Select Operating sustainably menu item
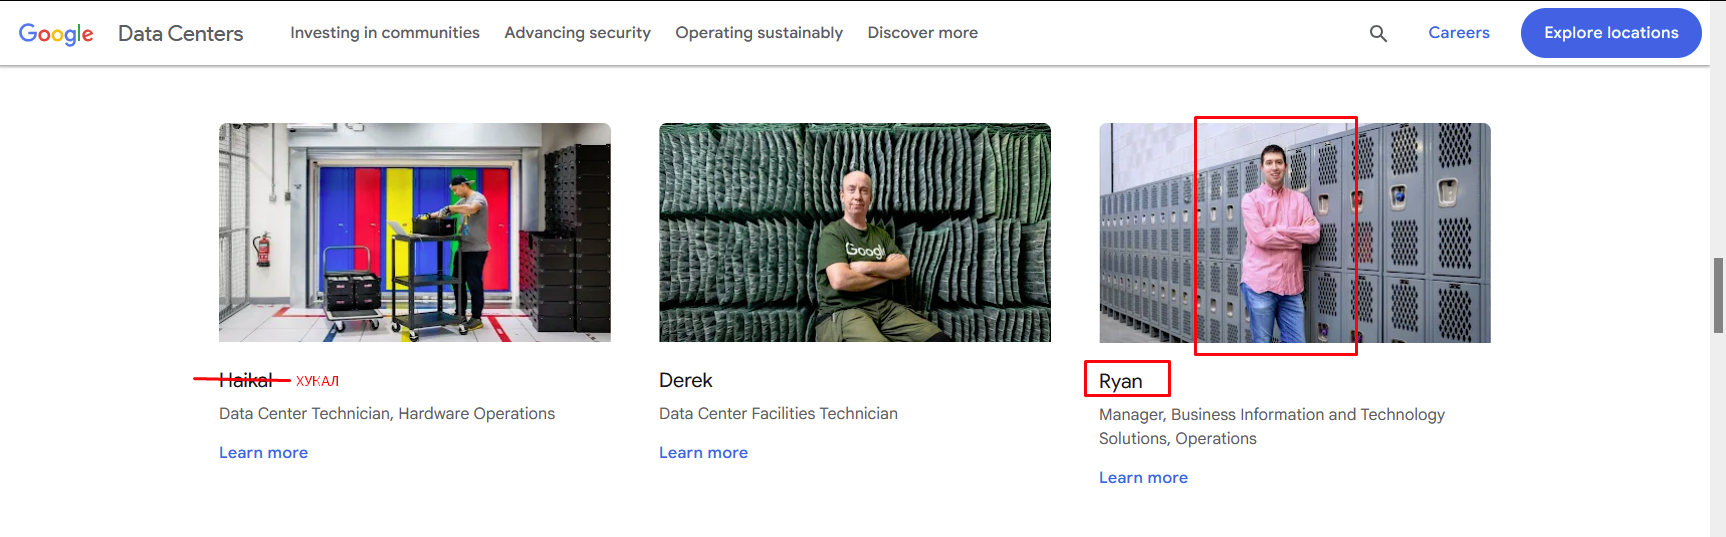This screenshot has width=1726, height=537. coord(759,33)
